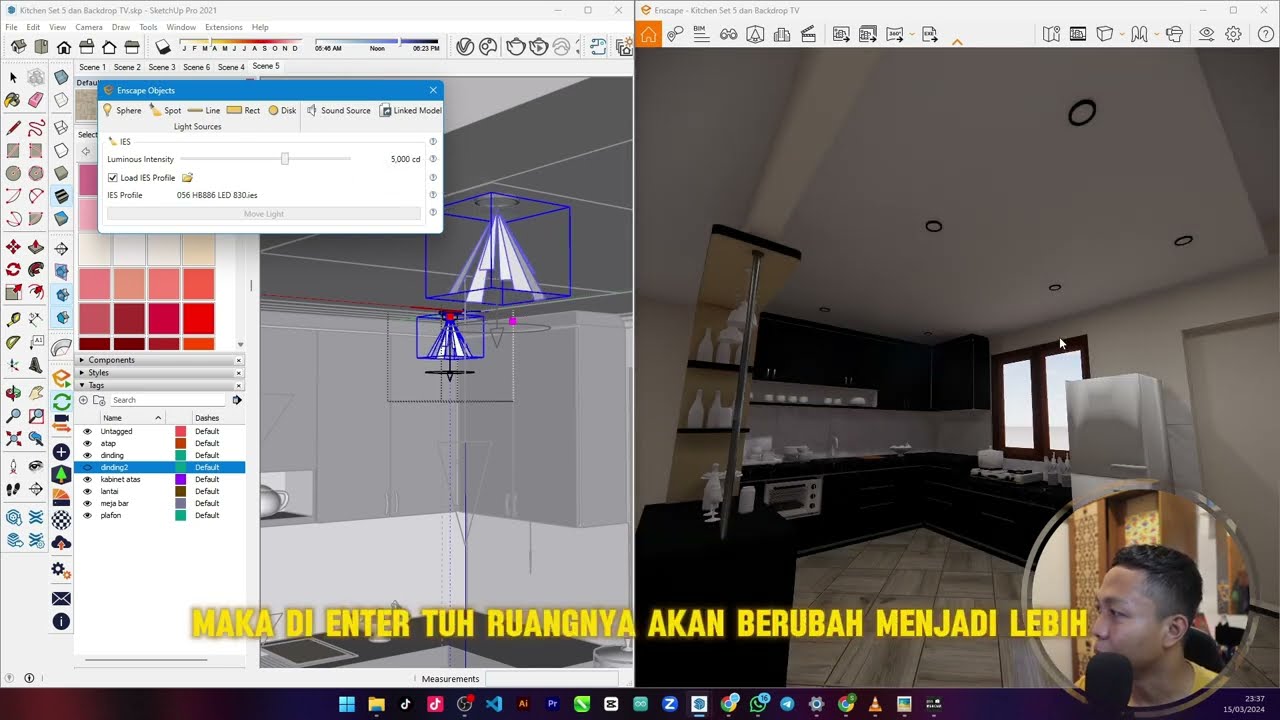The image size is (1280, 720).
Task: Select the Paint Bucket tool
Action: click(x=13, y=100)
